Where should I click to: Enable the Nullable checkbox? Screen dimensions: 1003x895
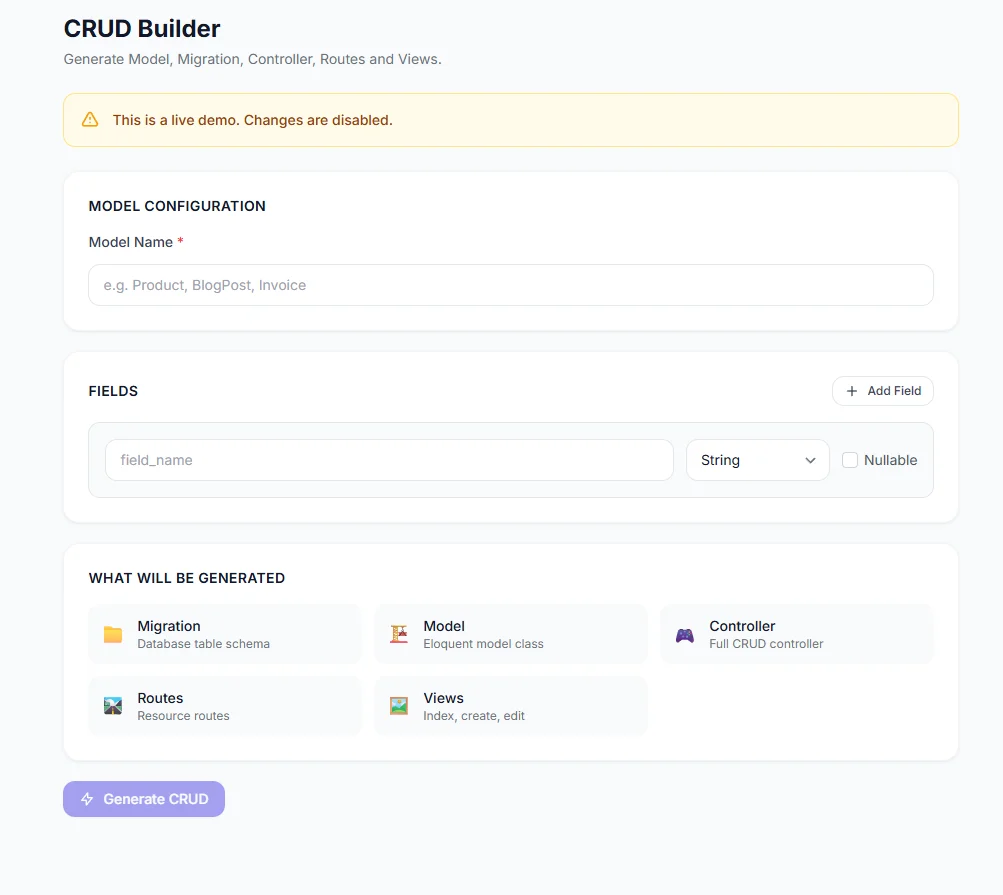850,460
